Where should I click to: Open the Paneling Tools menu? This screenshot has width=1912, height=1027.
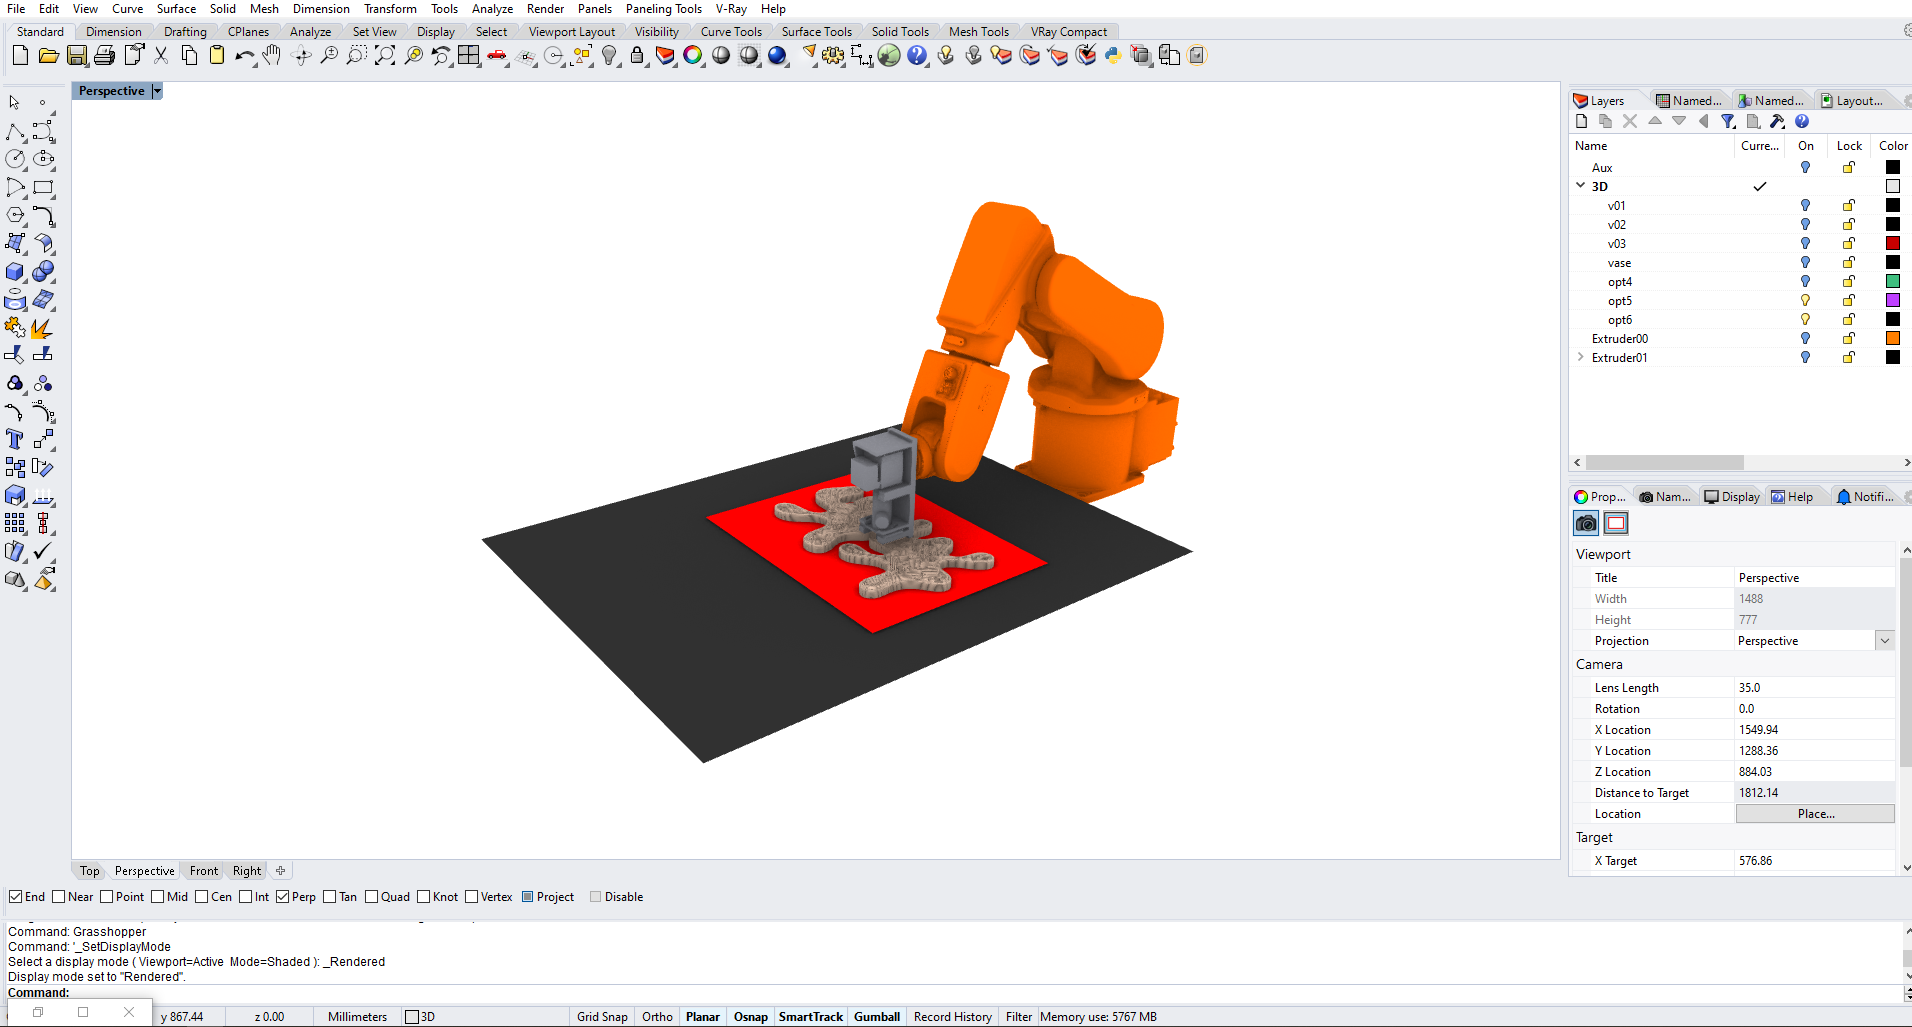pyautogui.click(x=664, y=9)
